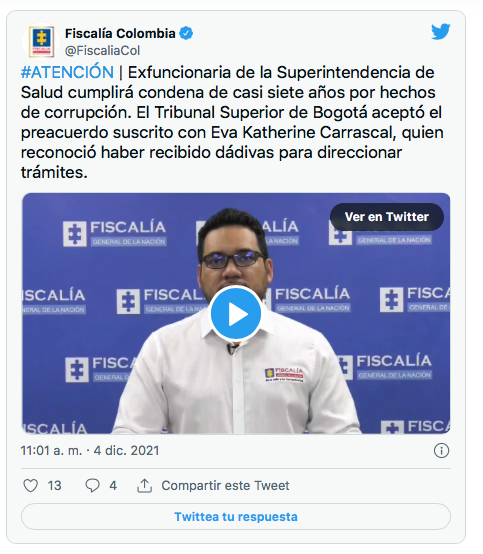Click Twittea tu respuesta button
The height and width of the screenshot is (554, 483).
(236, 517)
